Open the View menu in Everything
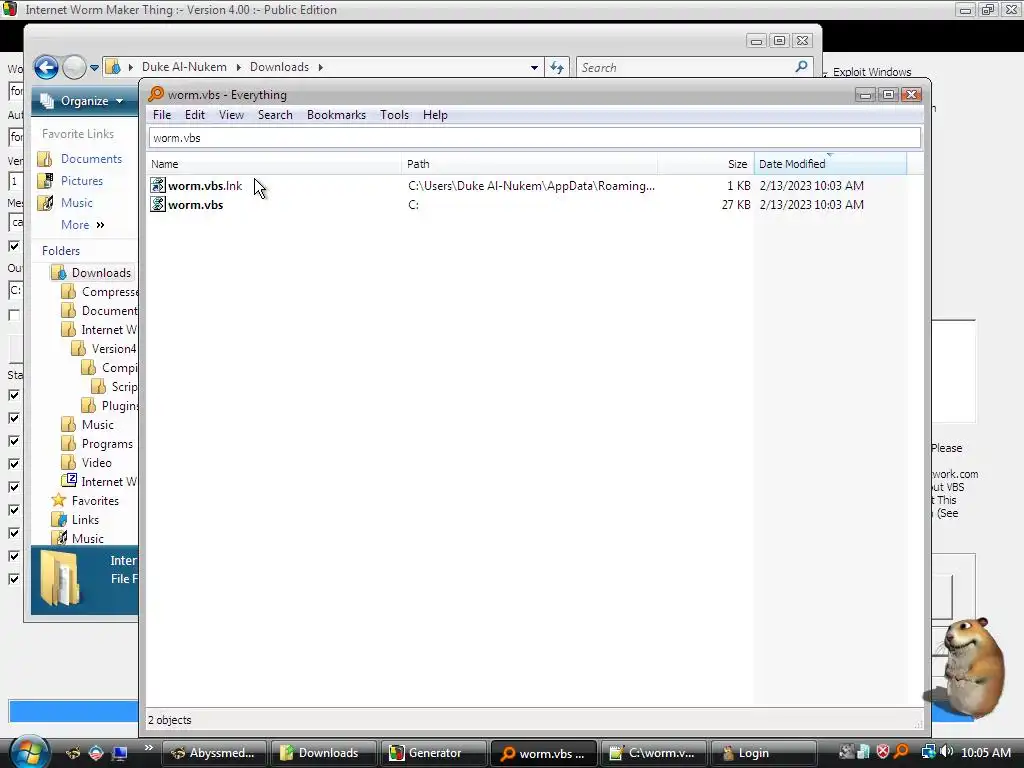This screenshot has height=768, width=1024. (231, 115)
